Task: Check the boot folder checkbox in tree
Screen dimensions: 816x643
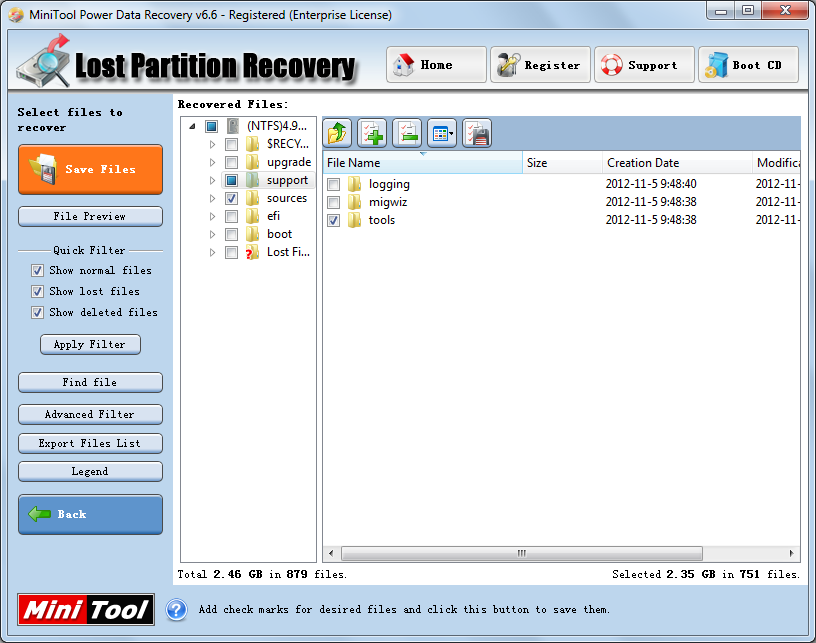Action: pyautogui.click(x=232, y=235)
